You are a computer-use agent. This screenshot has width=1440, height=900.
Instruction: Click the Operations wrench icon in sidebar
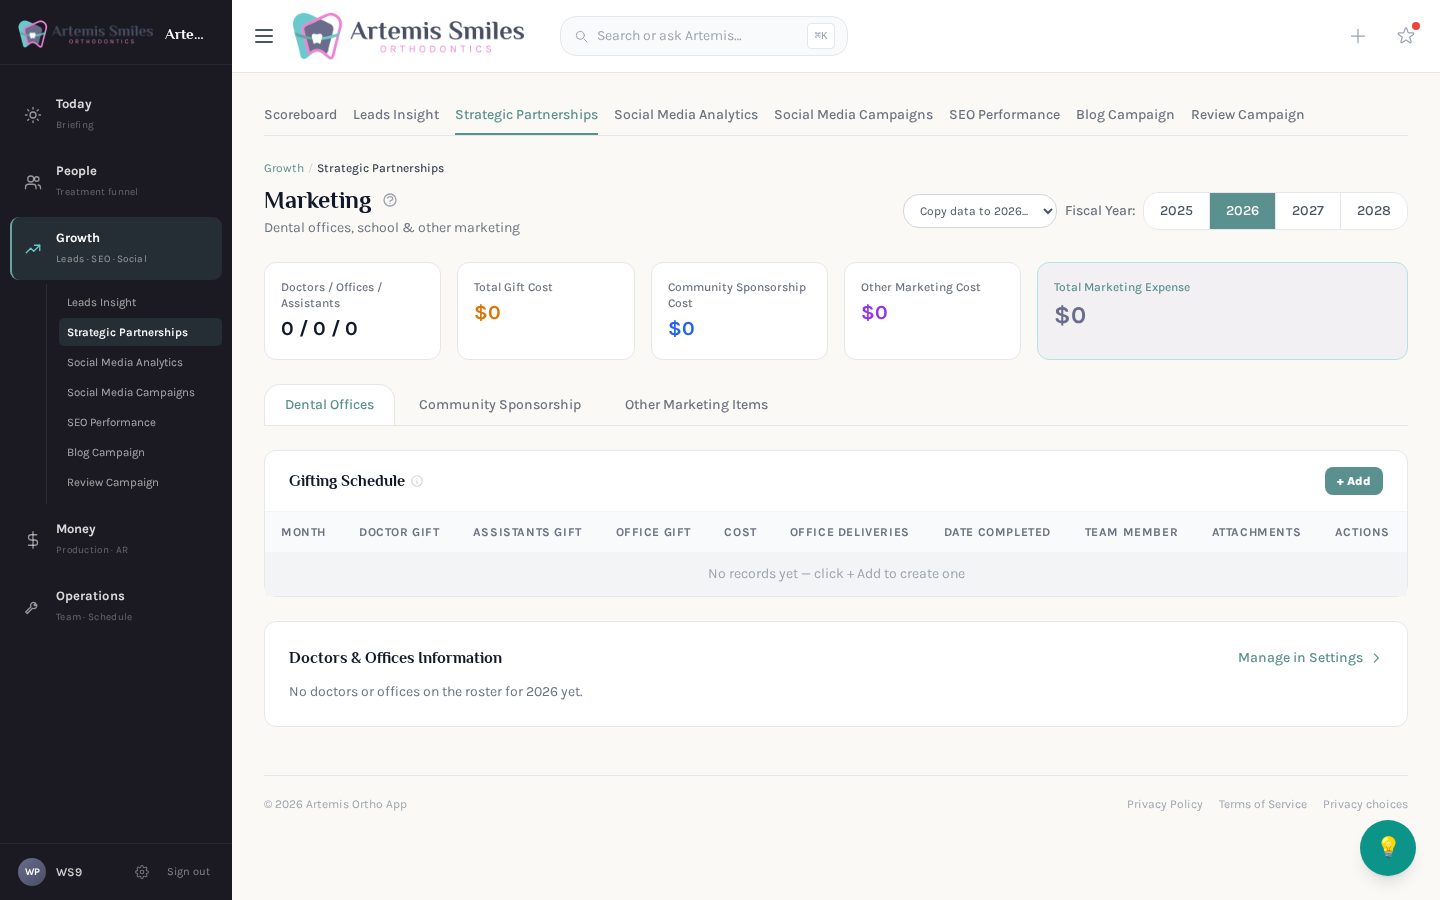click(x=33, y=607)
